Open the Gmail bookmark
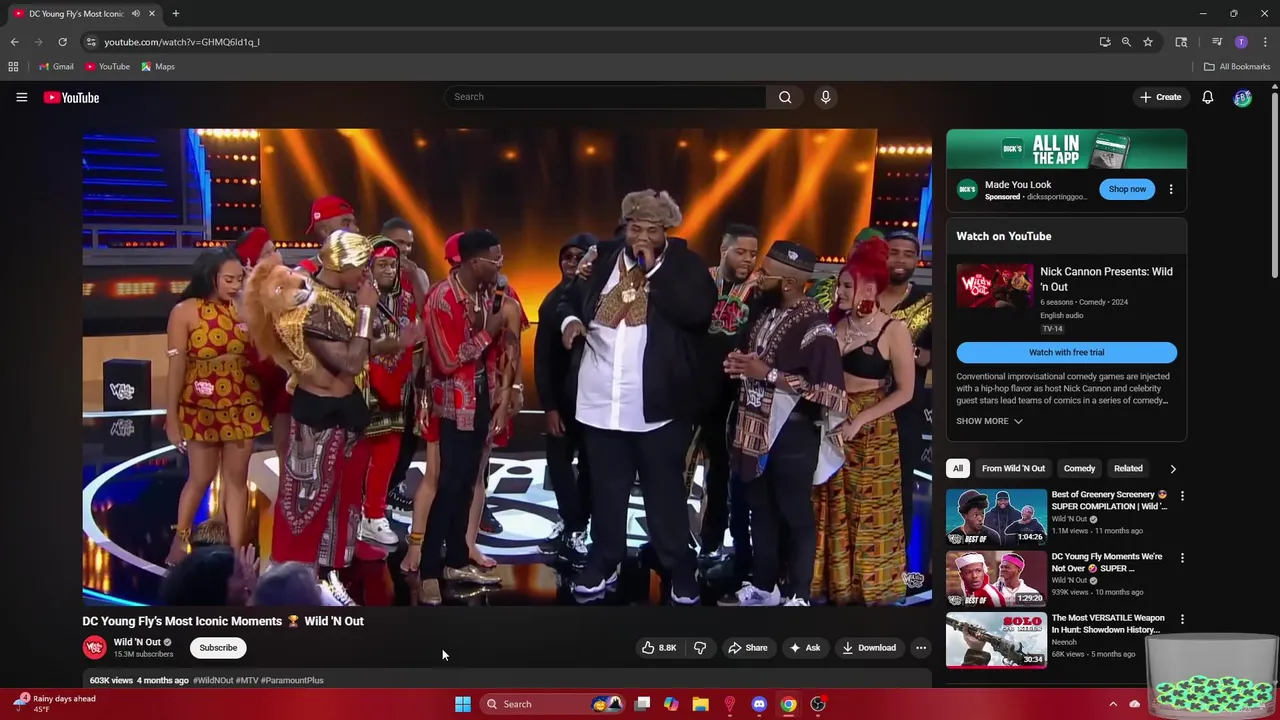Image resolution: width=1280 pixels, height=720 pixels. 56,67
